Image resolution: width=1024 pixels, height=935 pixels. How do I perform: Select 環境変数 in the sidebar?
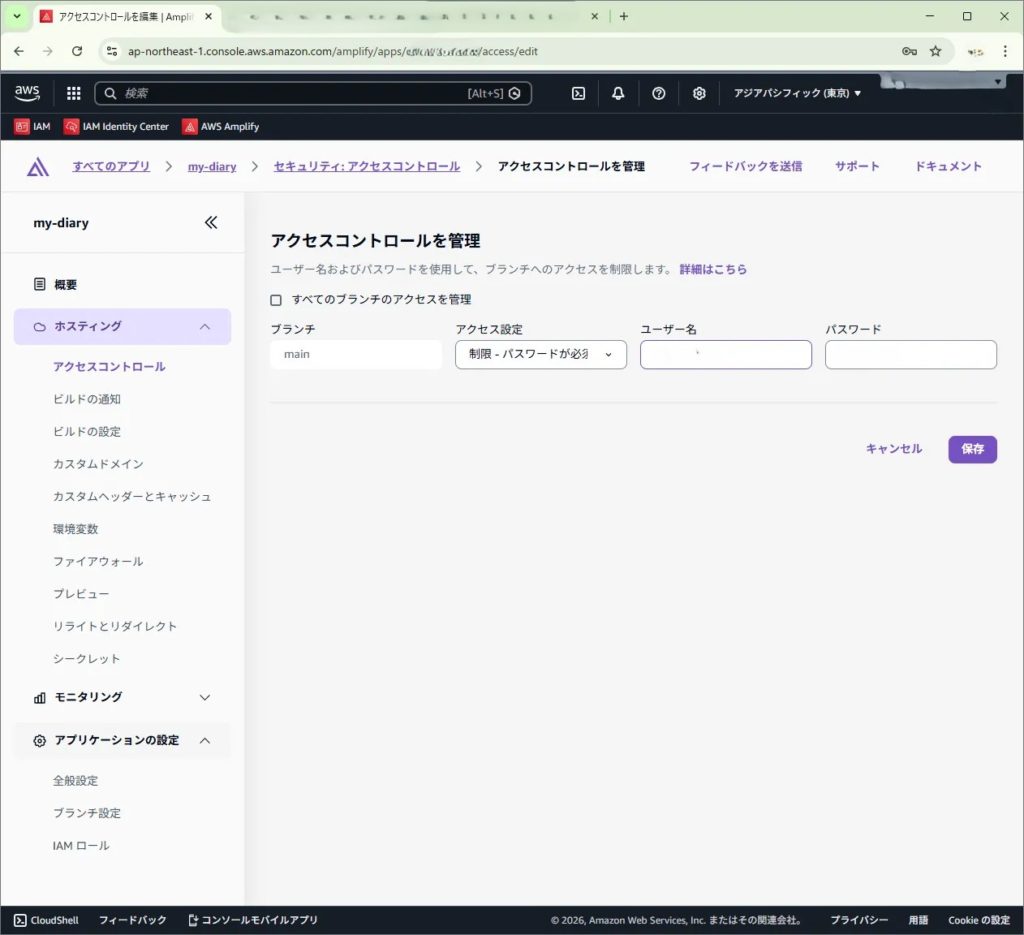76,529
